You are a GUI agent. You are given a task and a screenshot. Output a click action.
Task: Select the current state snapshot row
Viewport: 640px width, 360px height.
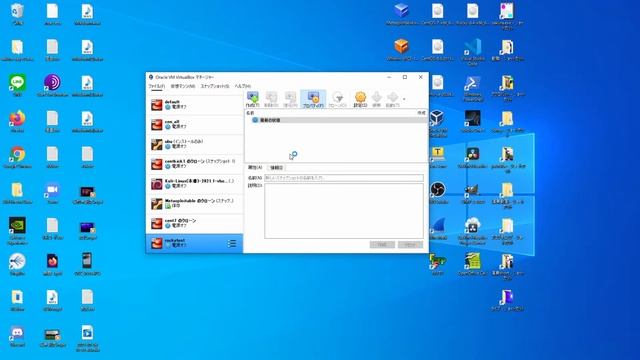tap(336, 120)
